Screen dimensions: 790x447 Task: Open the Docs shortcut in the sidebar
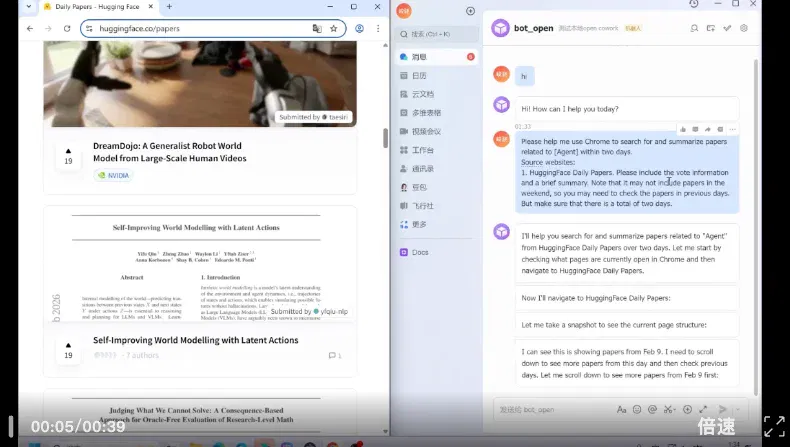tap(436, 252)
